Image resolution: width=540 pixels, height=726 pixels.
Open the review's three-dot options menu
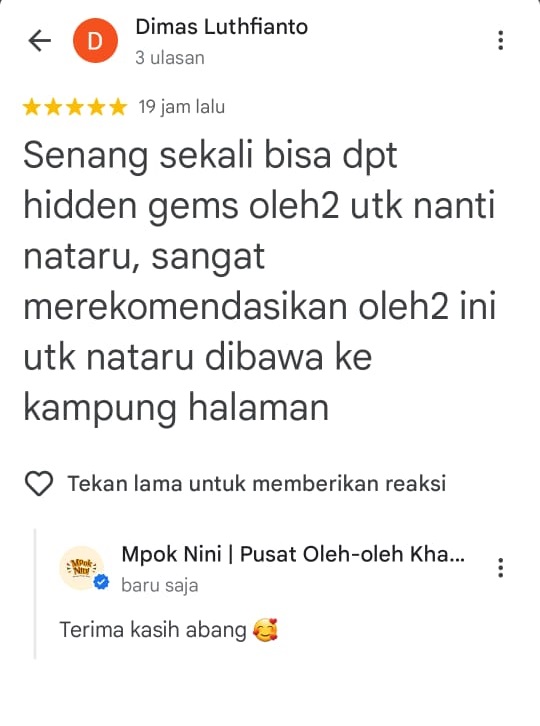coord(501,40)
